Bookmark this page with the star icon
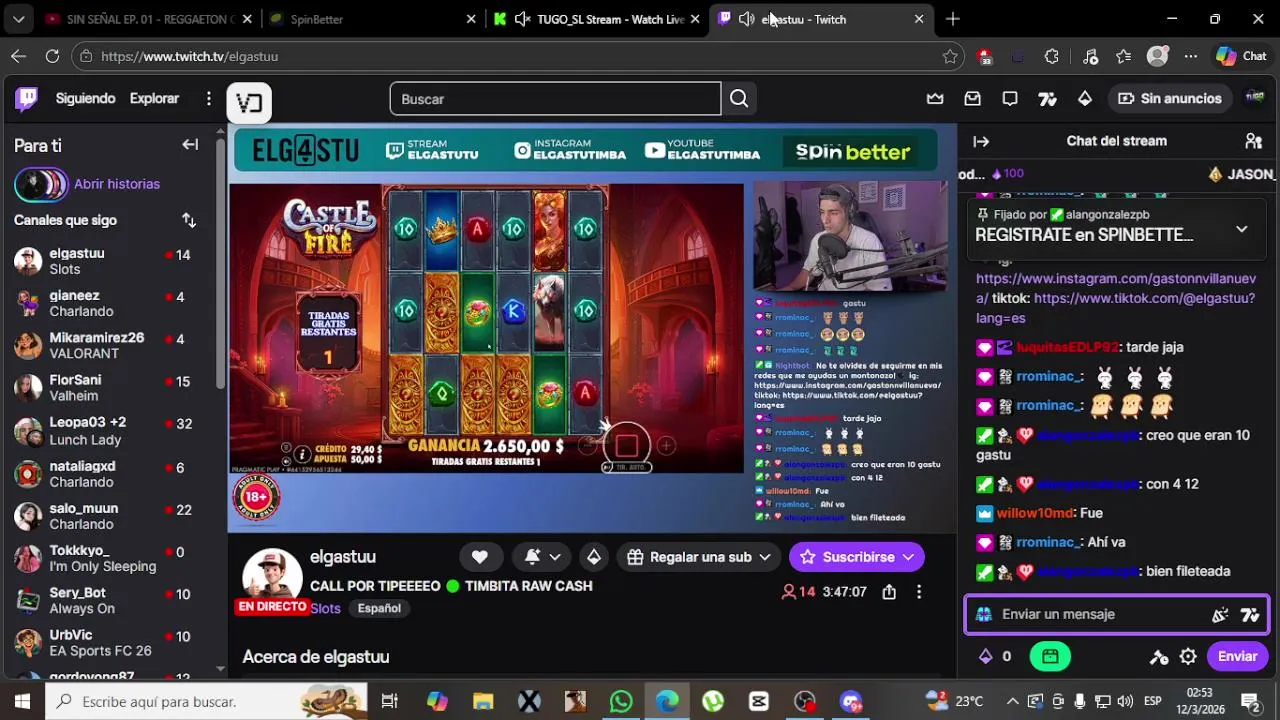This screenshot has height=720, width=1280. point(950,56)
